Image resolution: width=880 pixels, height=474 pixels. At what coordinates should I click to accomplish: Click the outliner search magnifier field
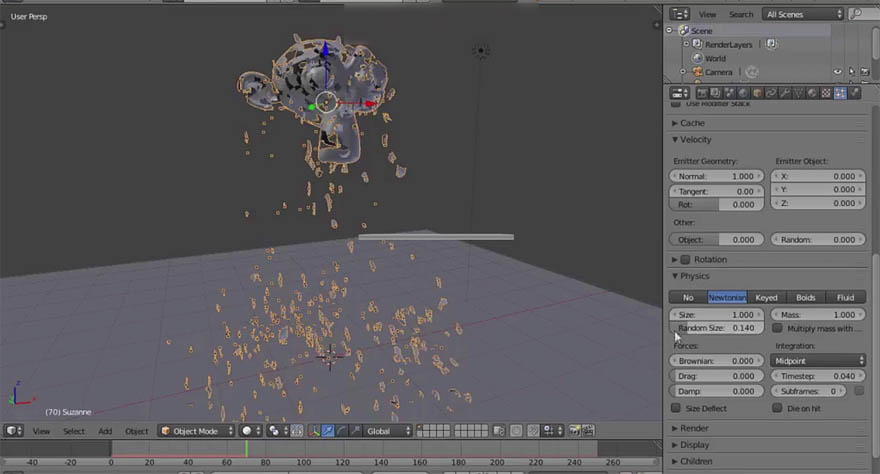pyautogui.click(x=863, y=14)
